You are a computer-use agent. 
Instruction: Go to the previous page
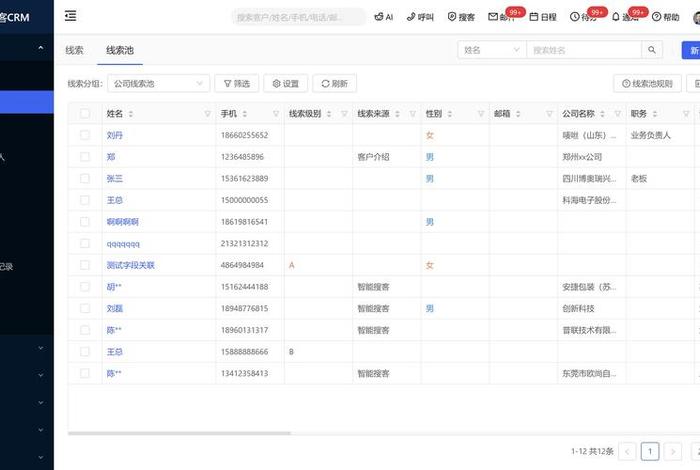point(627,451)
